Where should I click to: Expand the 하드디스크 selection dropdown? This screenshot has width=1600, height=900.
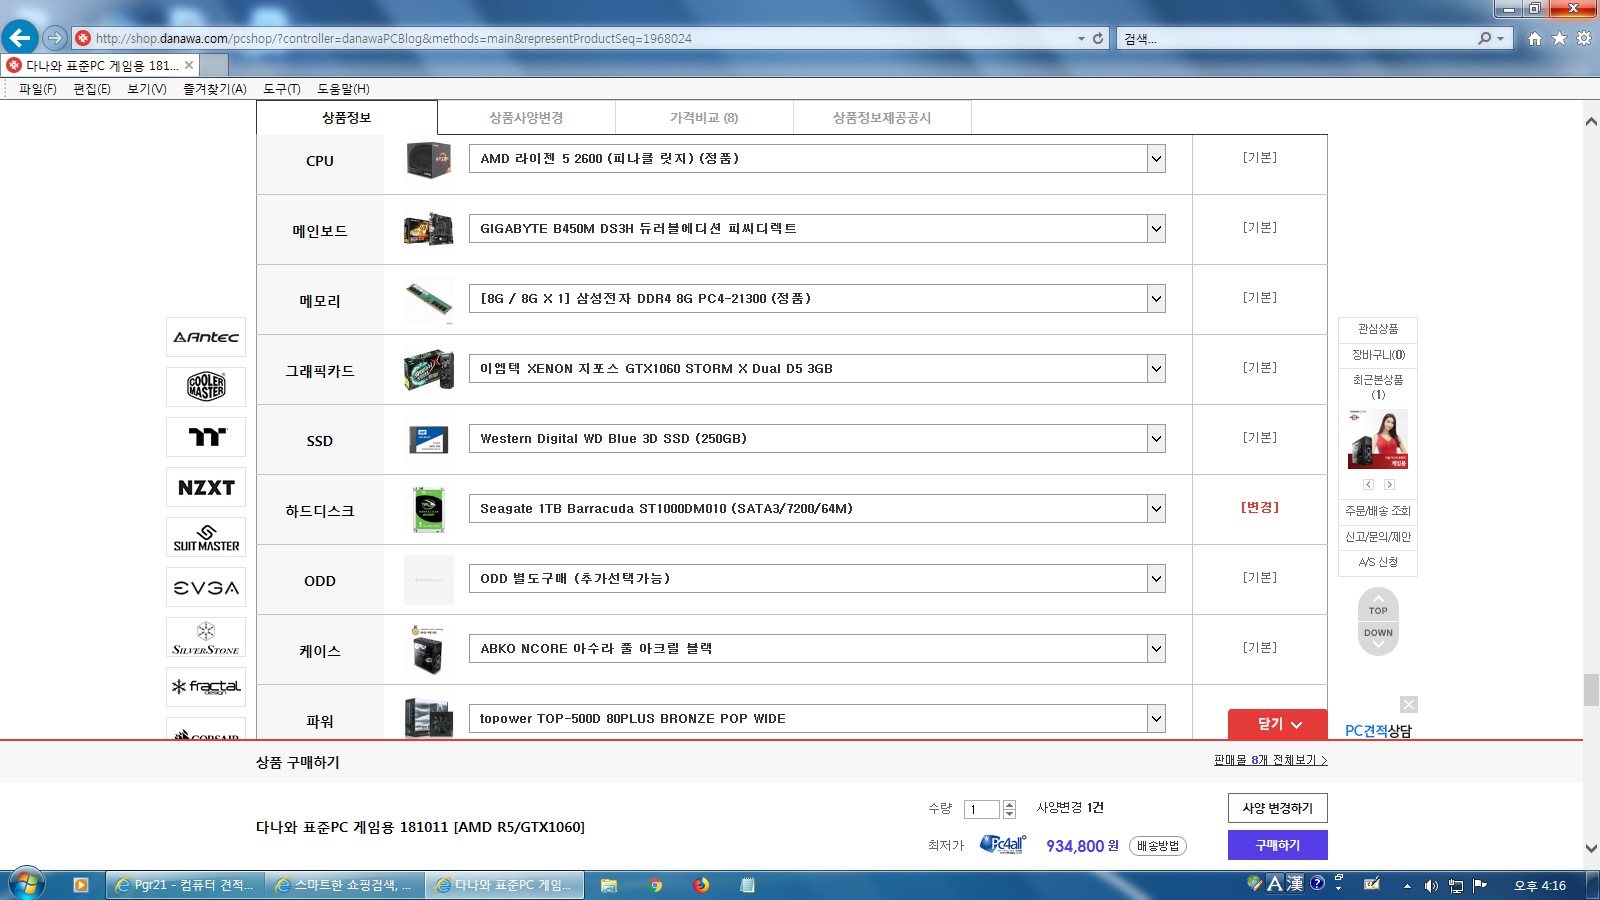tap(1156, 508)
